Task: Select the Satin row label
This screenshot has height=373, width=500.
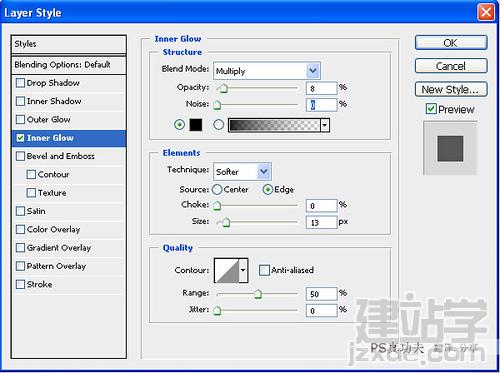Action: 36,211
